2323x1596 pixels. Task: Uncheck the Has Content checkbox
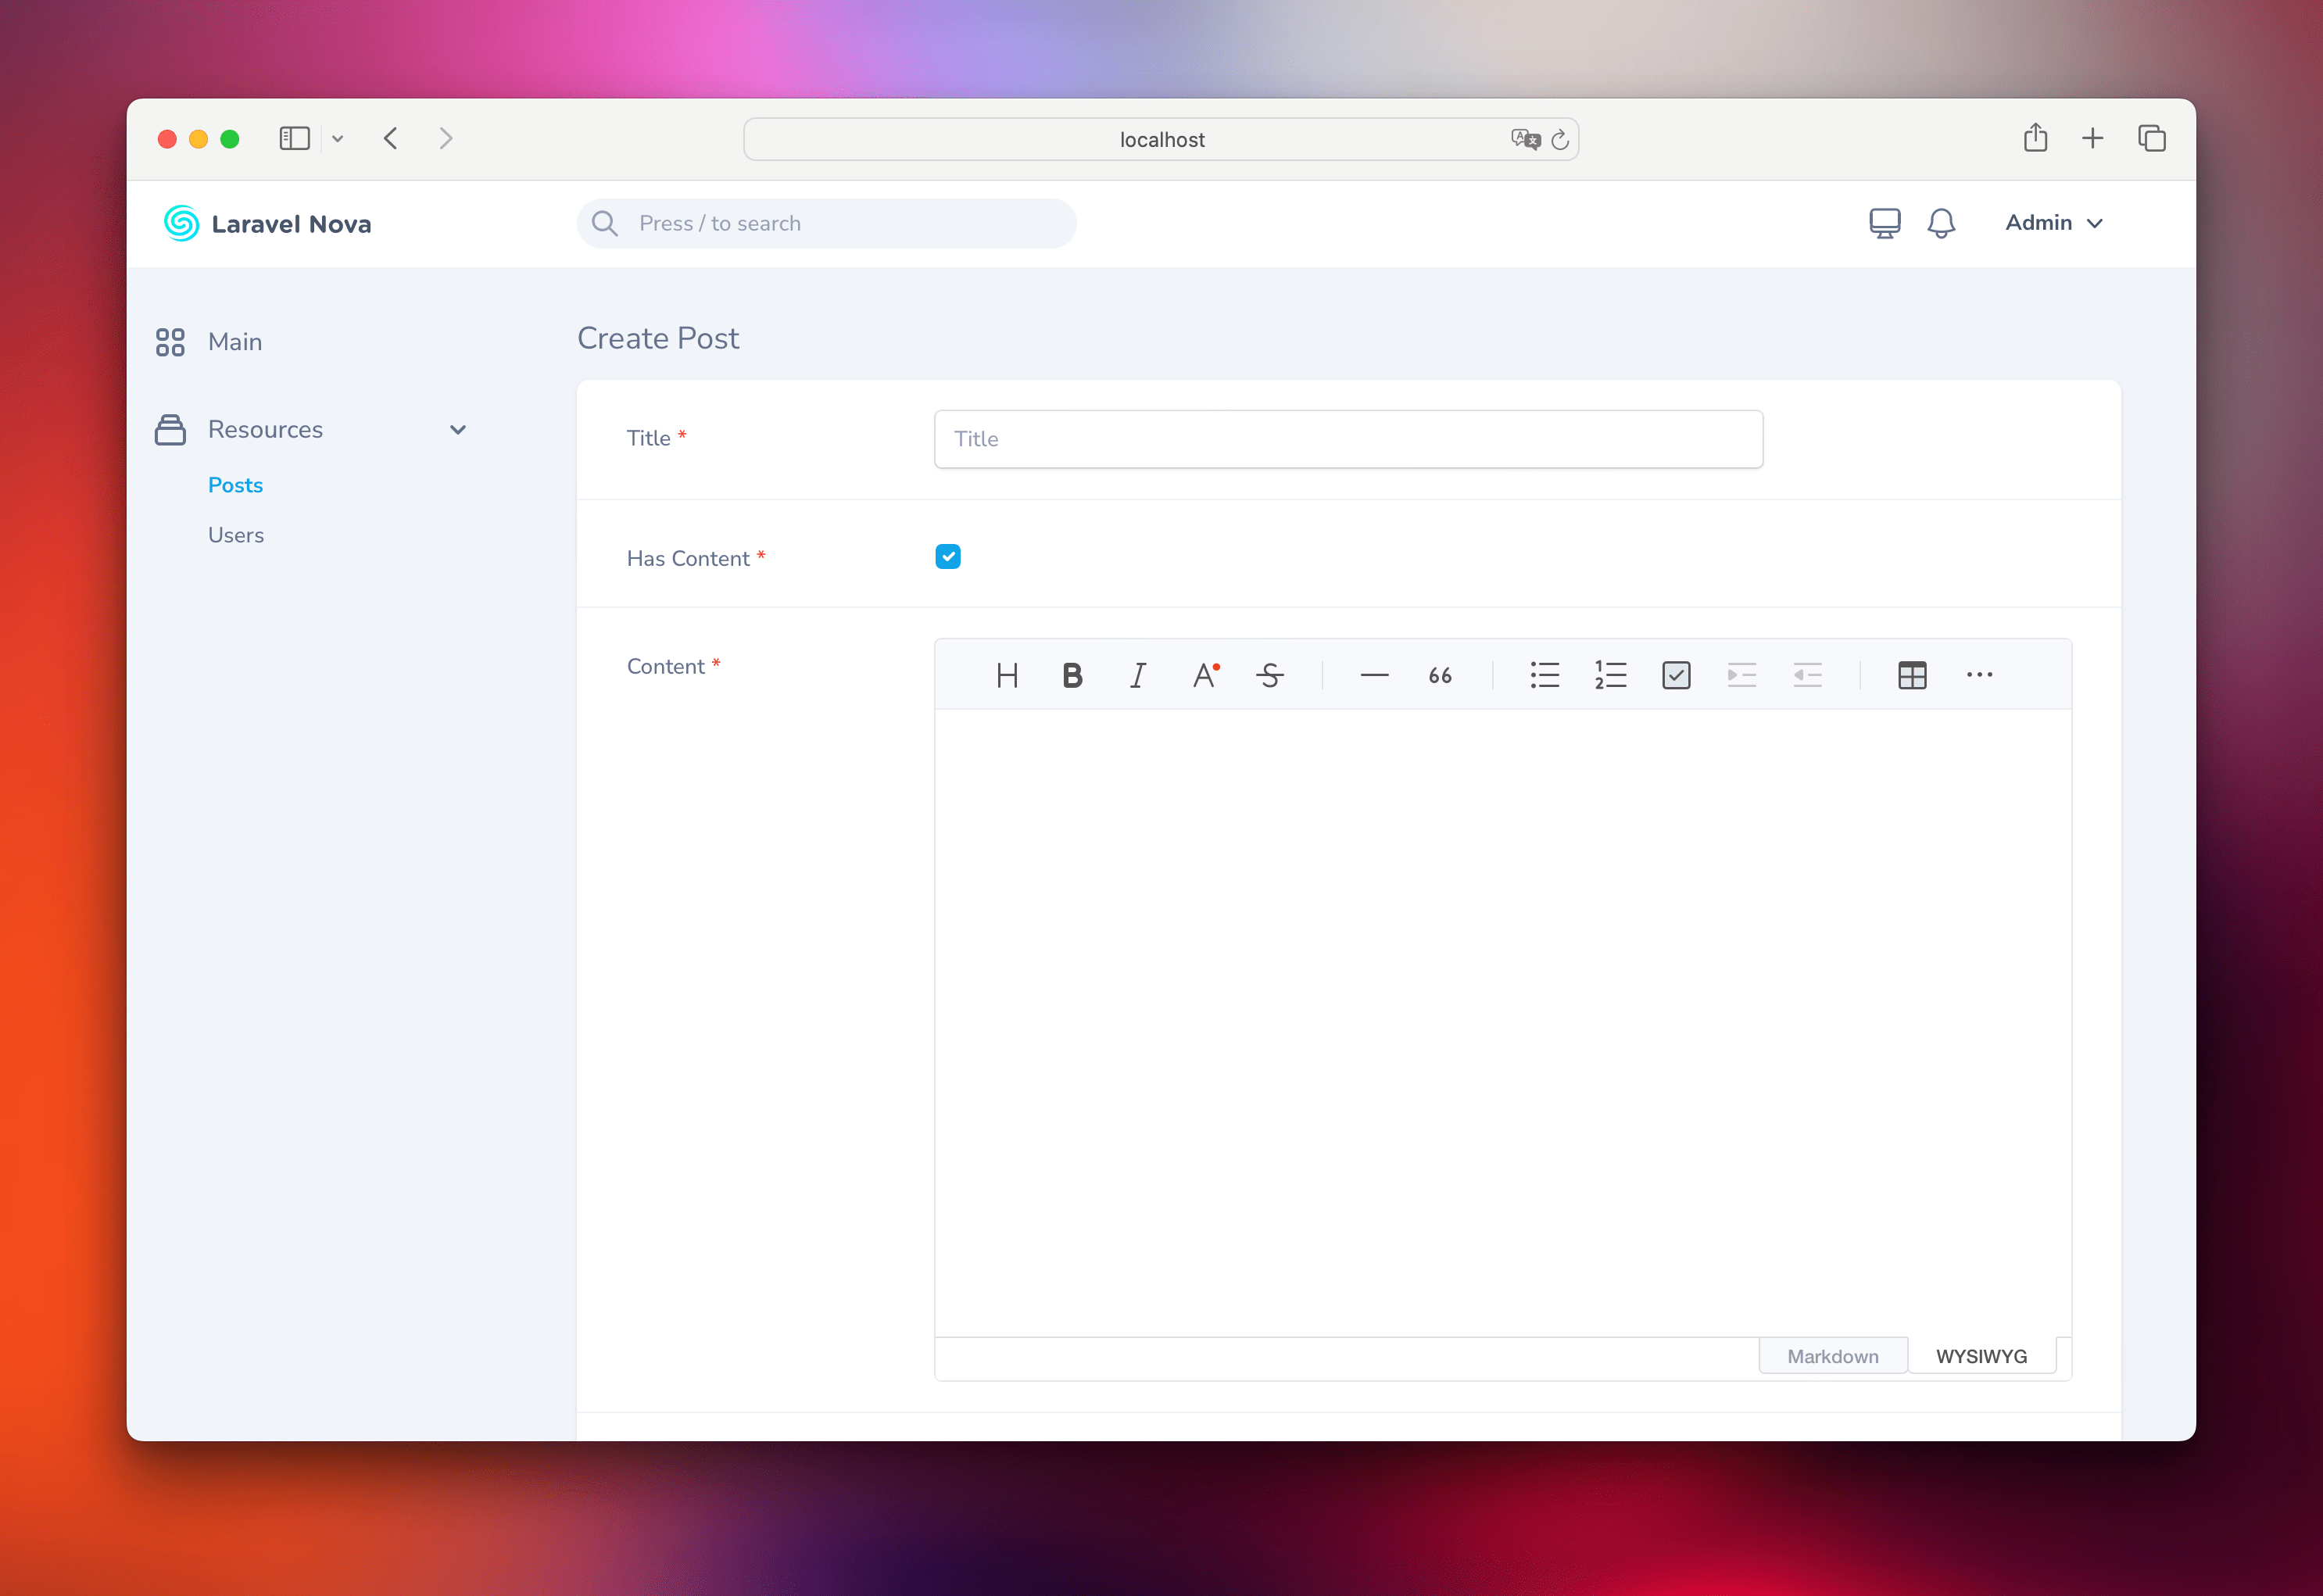pos(947,556)
